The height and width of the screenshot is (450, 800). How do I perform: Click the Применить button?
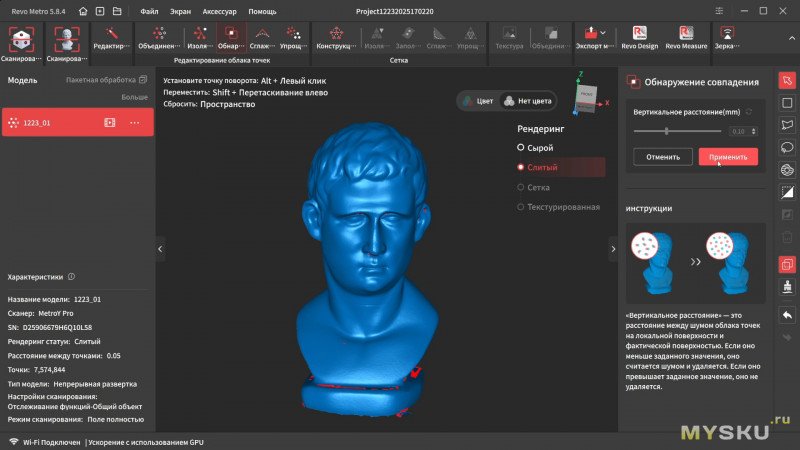(727, 157)
